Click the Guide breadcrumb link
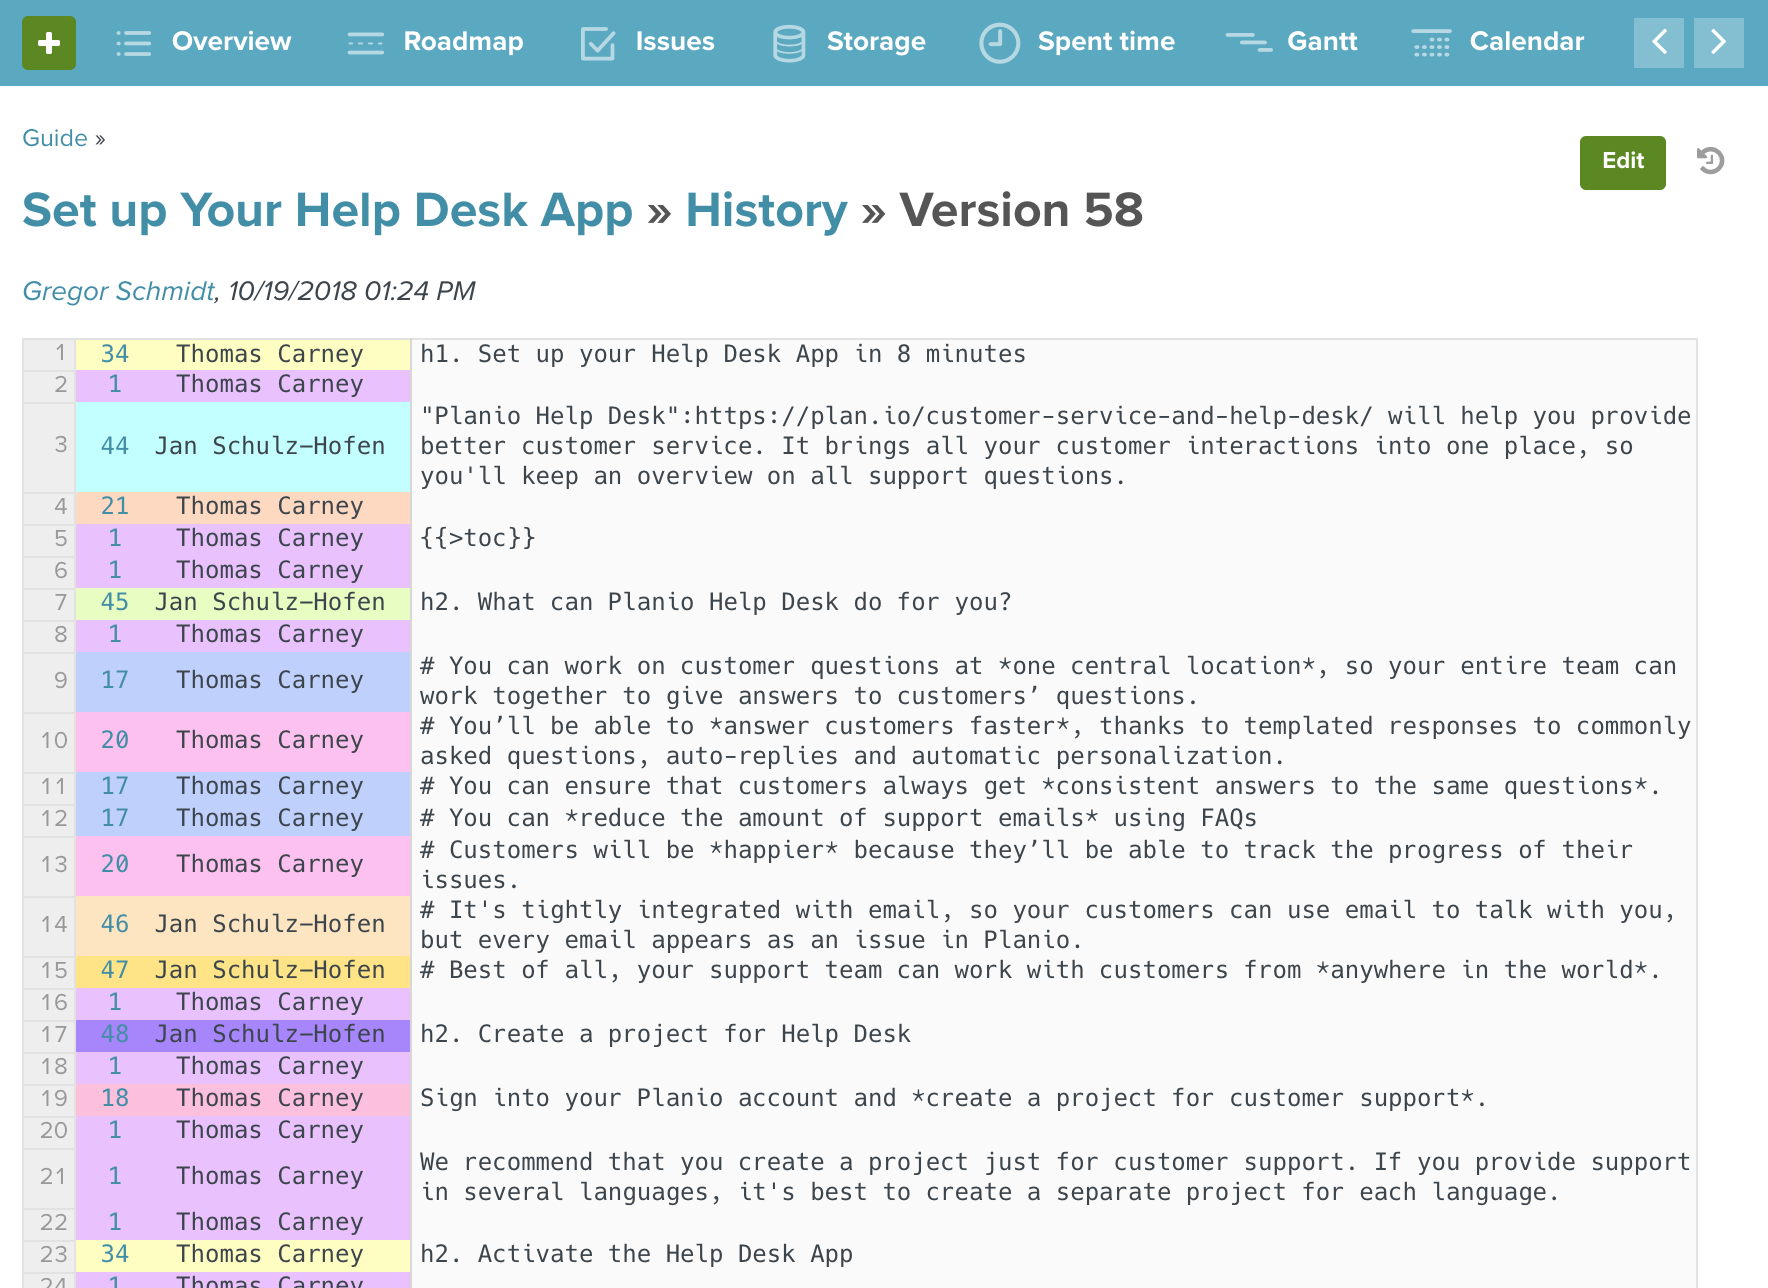The height and width of the screenshot is (1288, 1768). coord(55,138)
